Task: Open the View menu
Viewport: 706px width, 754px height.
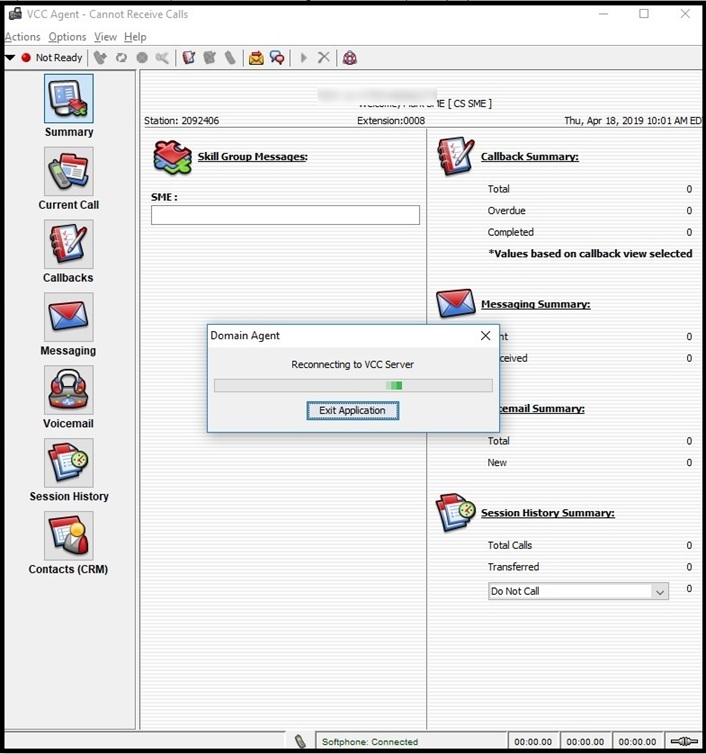Action: (x=105, y=37)
